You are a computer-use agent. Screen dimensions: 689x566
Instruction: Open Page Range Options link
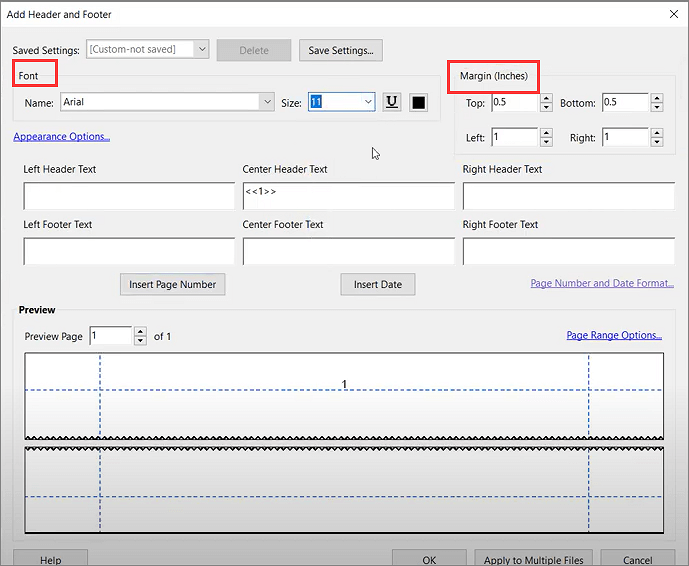(x=613, y=335)
